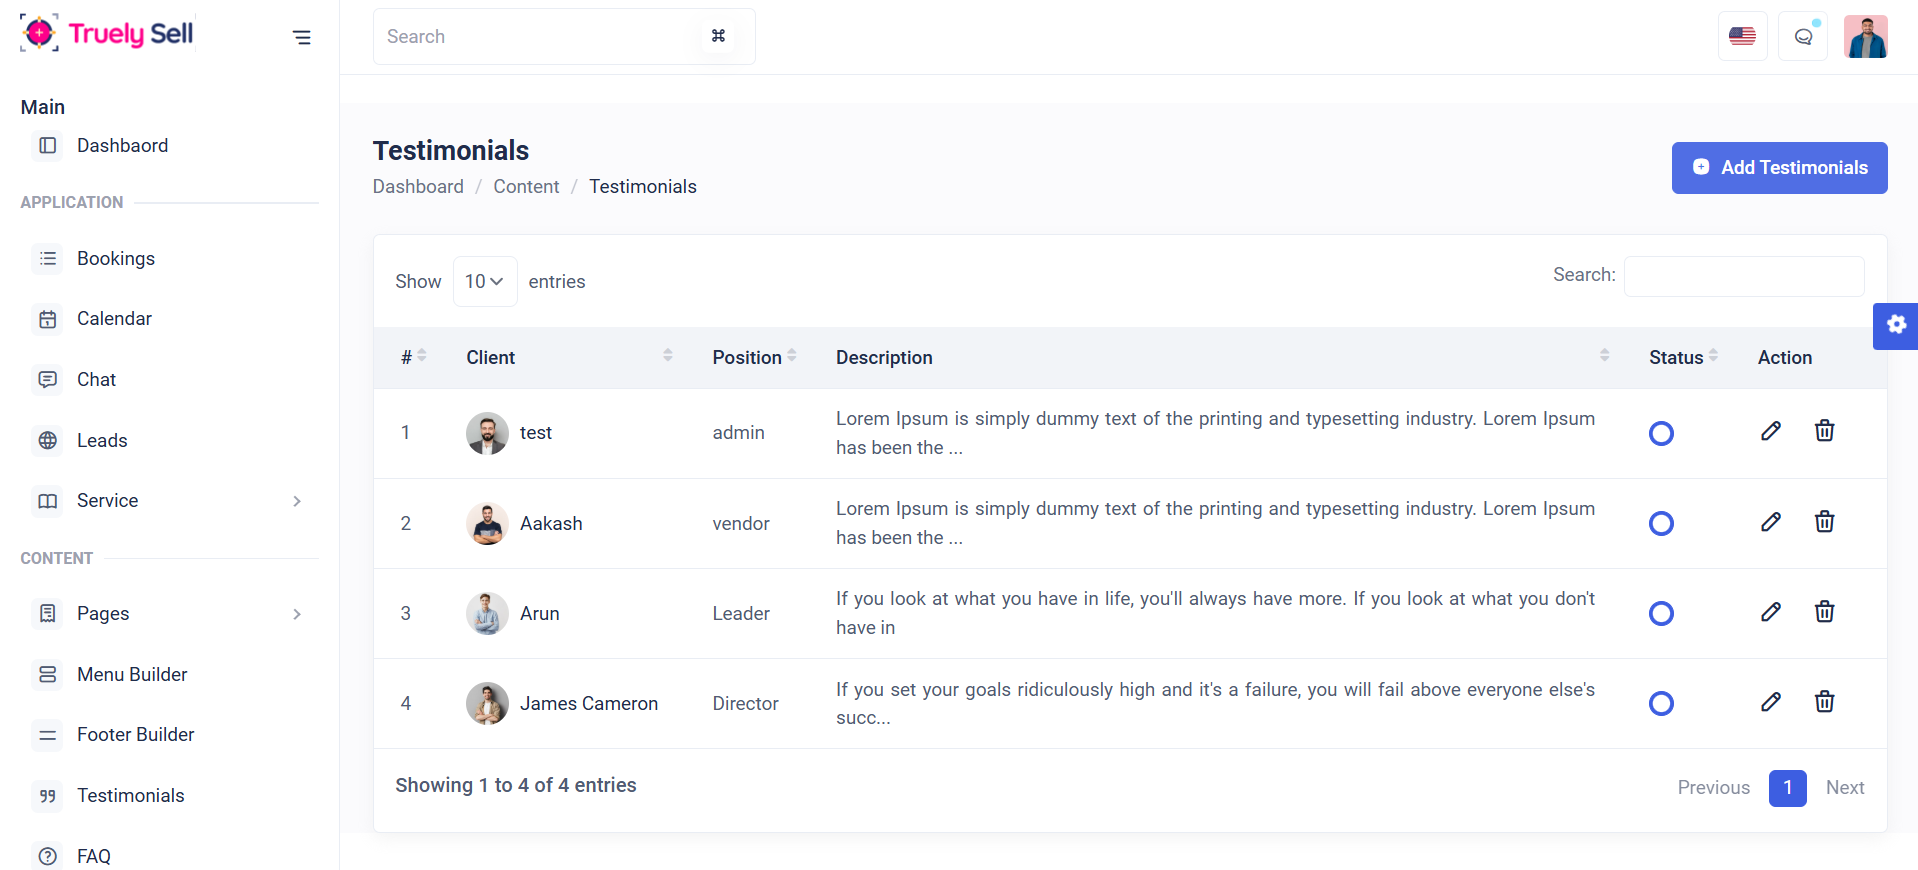Click the table Search input field
Viewport: 1918px width, 870px height.
[x=1743, y=276]
